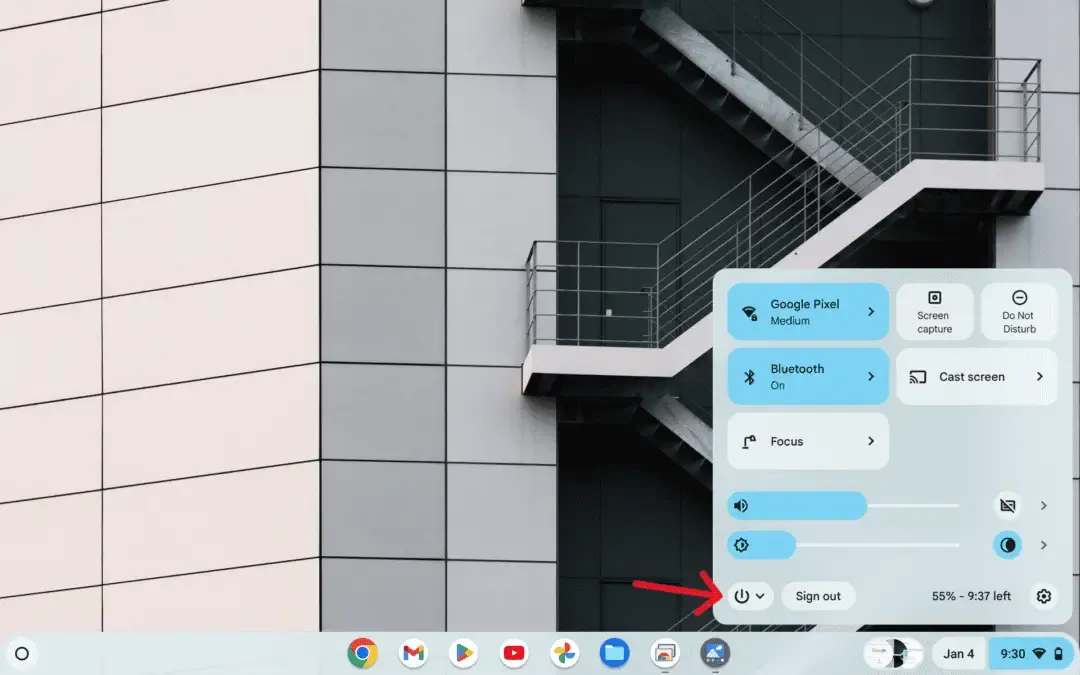Viewport: 1080px width, 675px height.
Task: Click the Focus lamp icon
Action: pyautogui.click(x=749, y=442)
